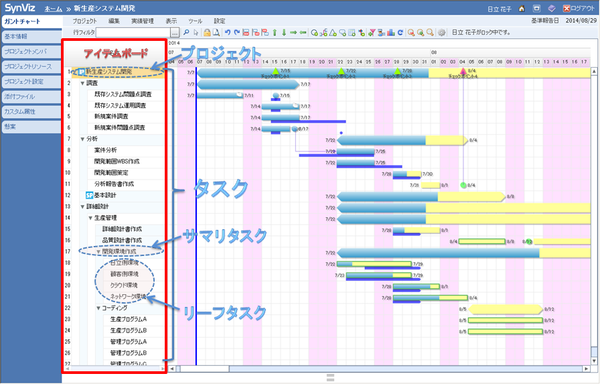The image size is (600, 384).
Task: Select the 既存システム問題点調査 task row
Action: coord(123,94)
